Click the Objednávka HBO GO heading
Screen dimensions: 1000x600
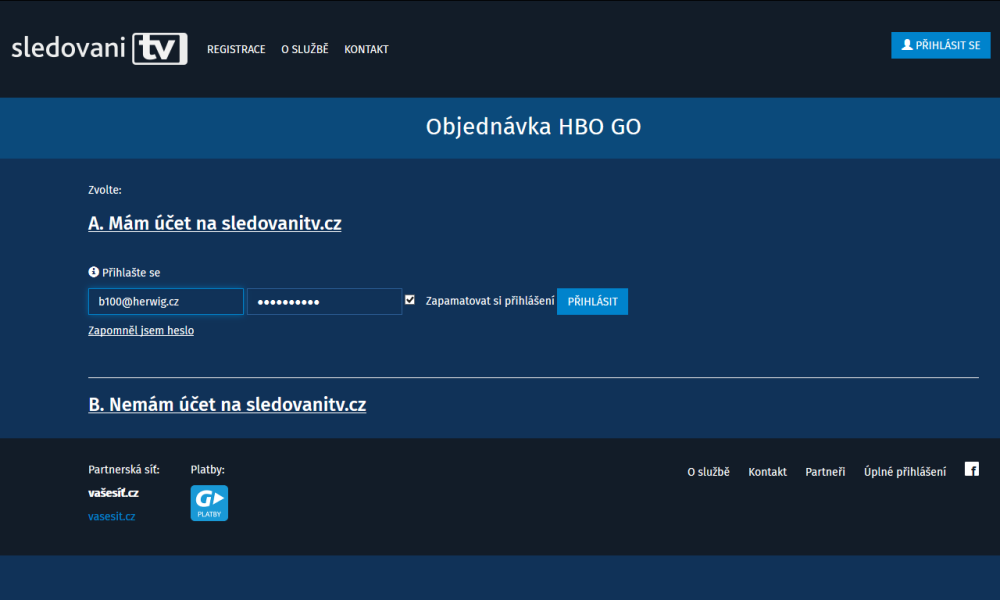point(533,127)
